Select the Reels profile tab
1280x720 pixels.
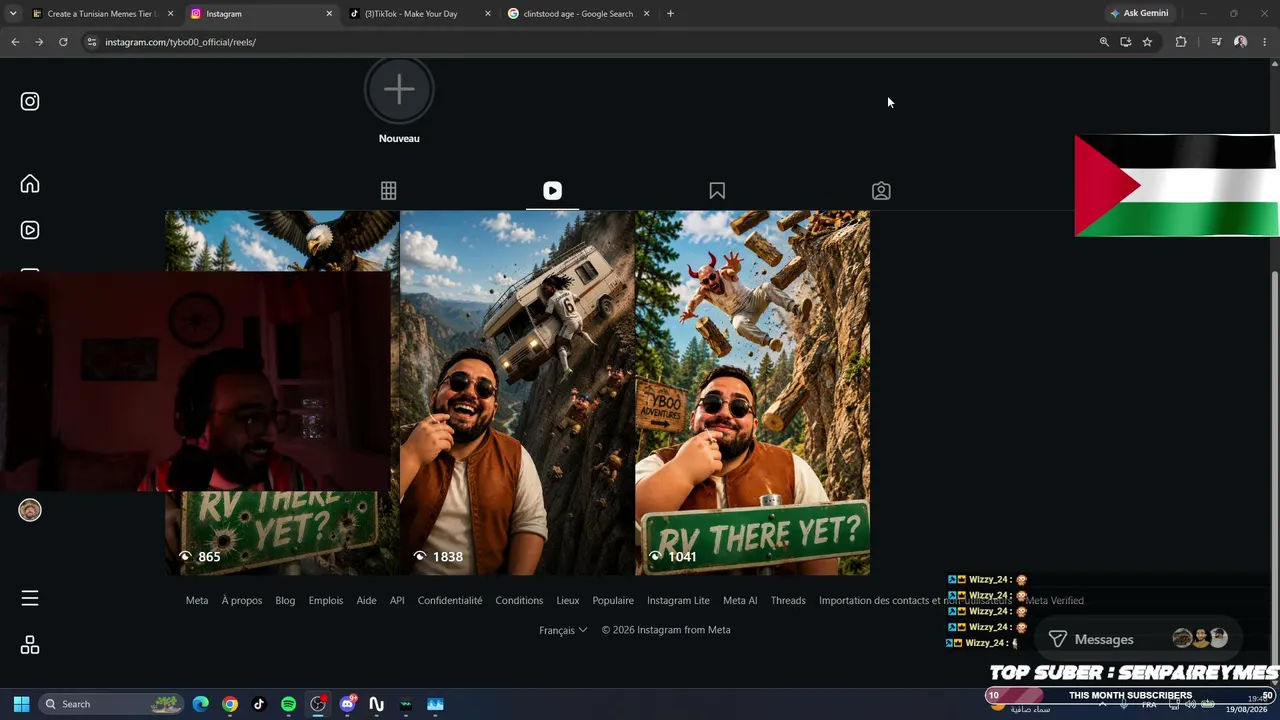coord(552,191)
